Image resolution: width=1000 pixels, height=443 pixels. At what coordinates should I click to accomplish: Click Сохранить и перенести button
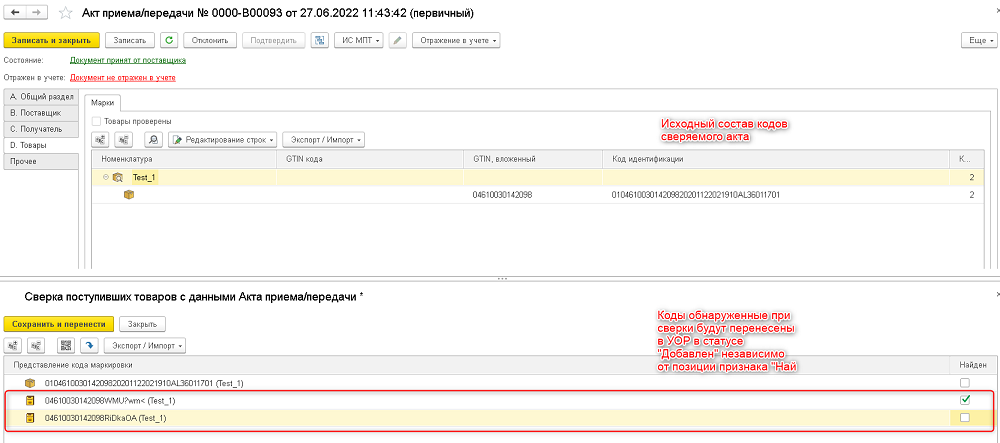[59, 324]
